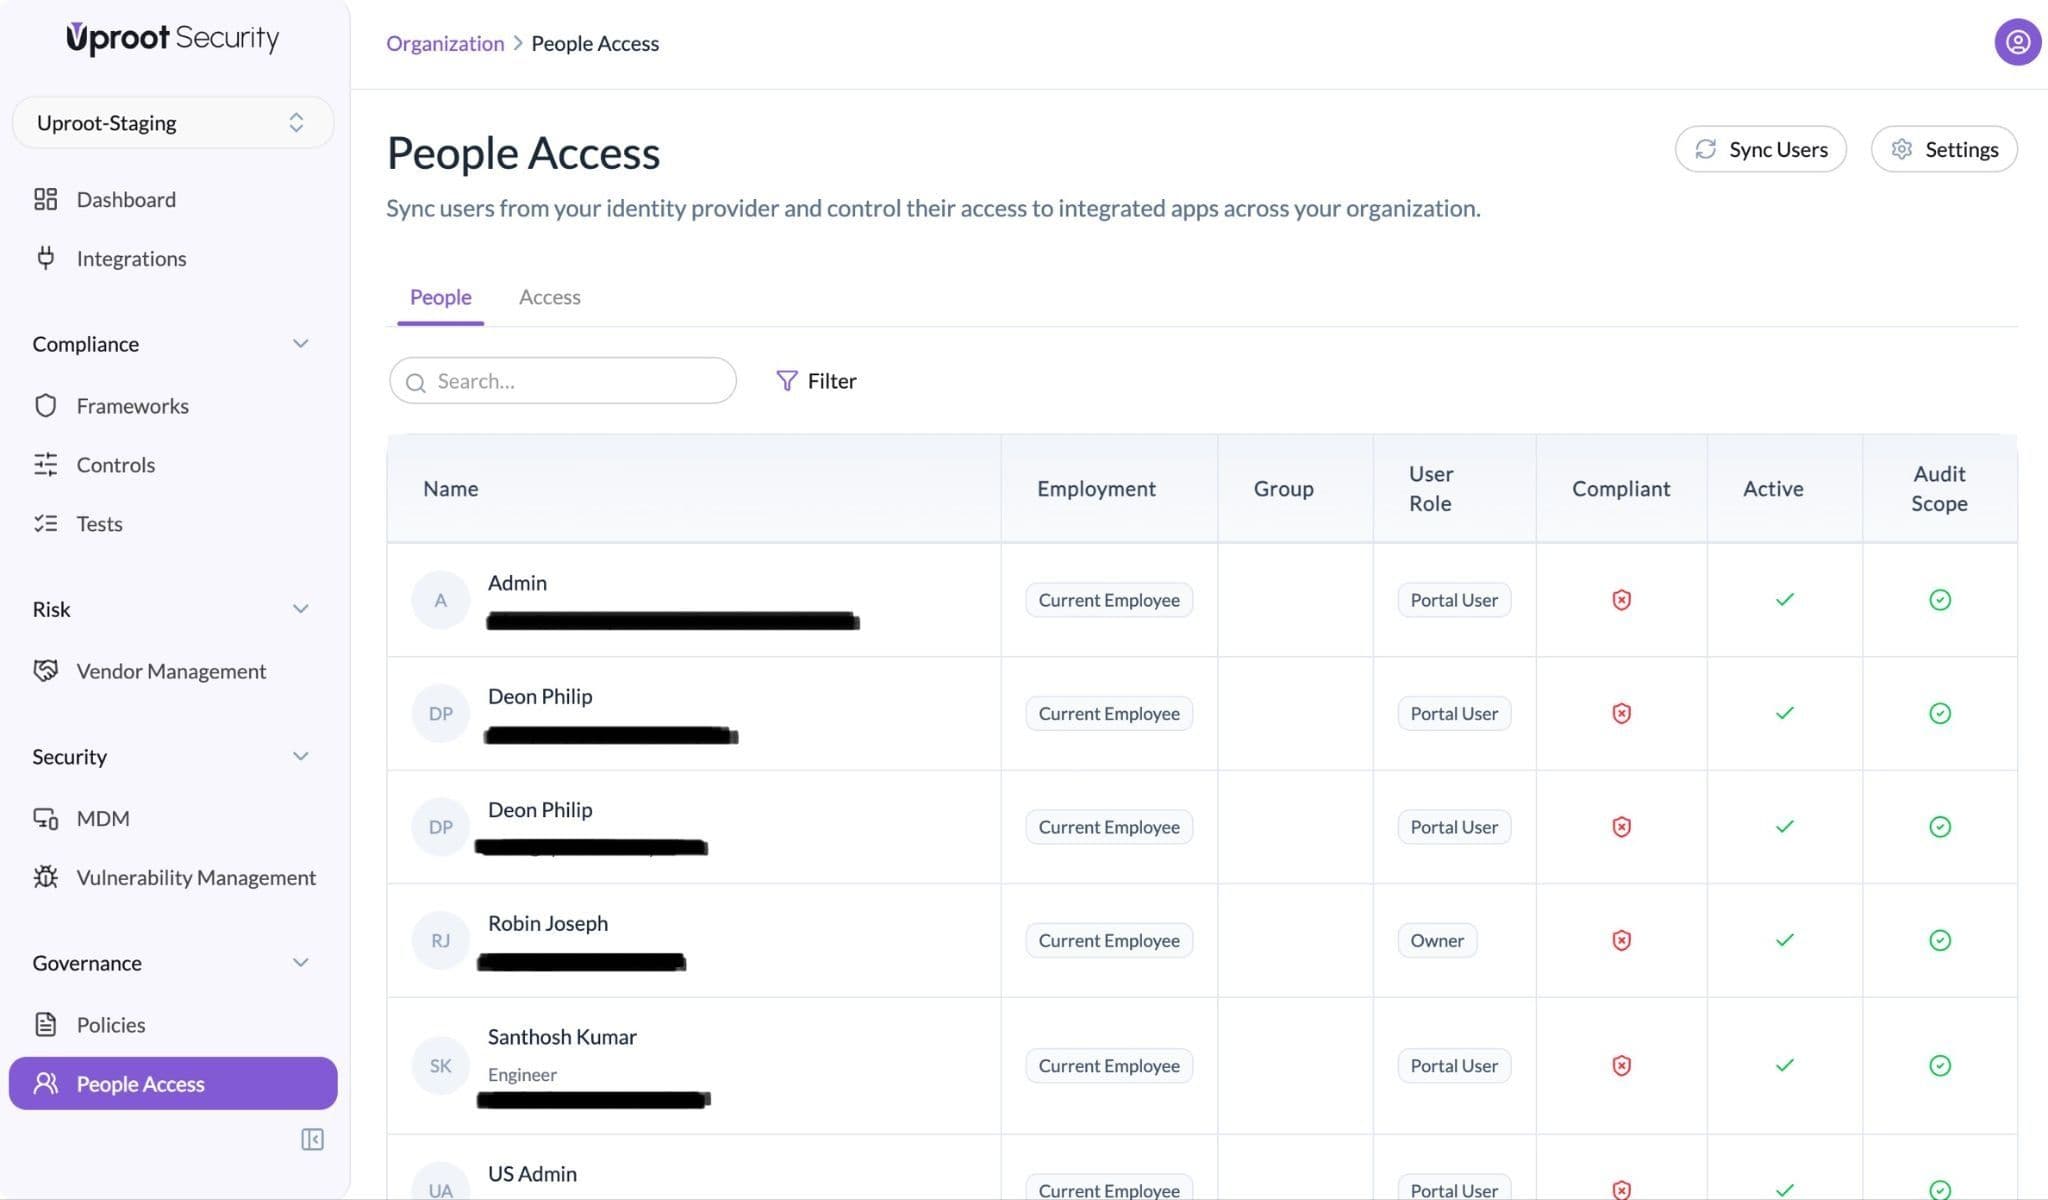
Task: Toggle Admin row's Audit Scope circle check
Action: tap(1939, 600)
